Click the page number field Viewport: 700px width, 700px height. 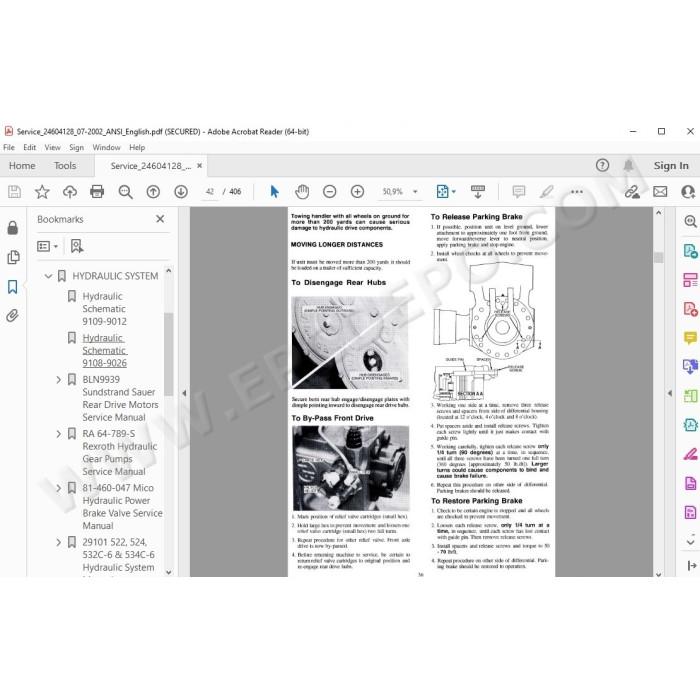pyautogui.click(x=209, y=192)
